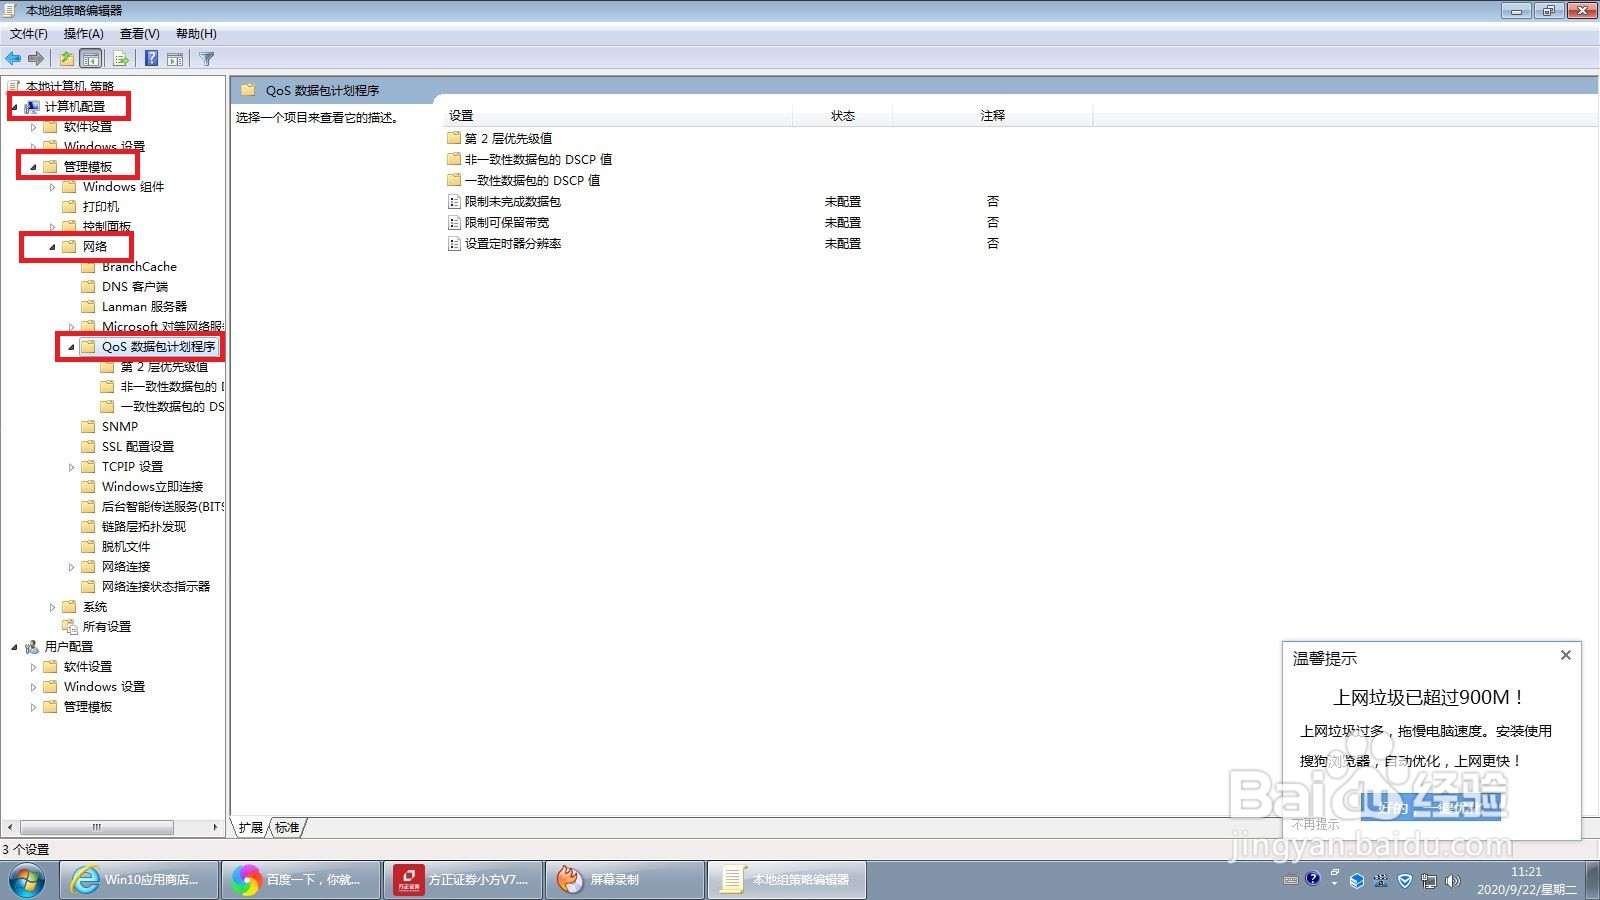
Task: Expand the TCPIP 设置 node
Action: coord(71,466)
